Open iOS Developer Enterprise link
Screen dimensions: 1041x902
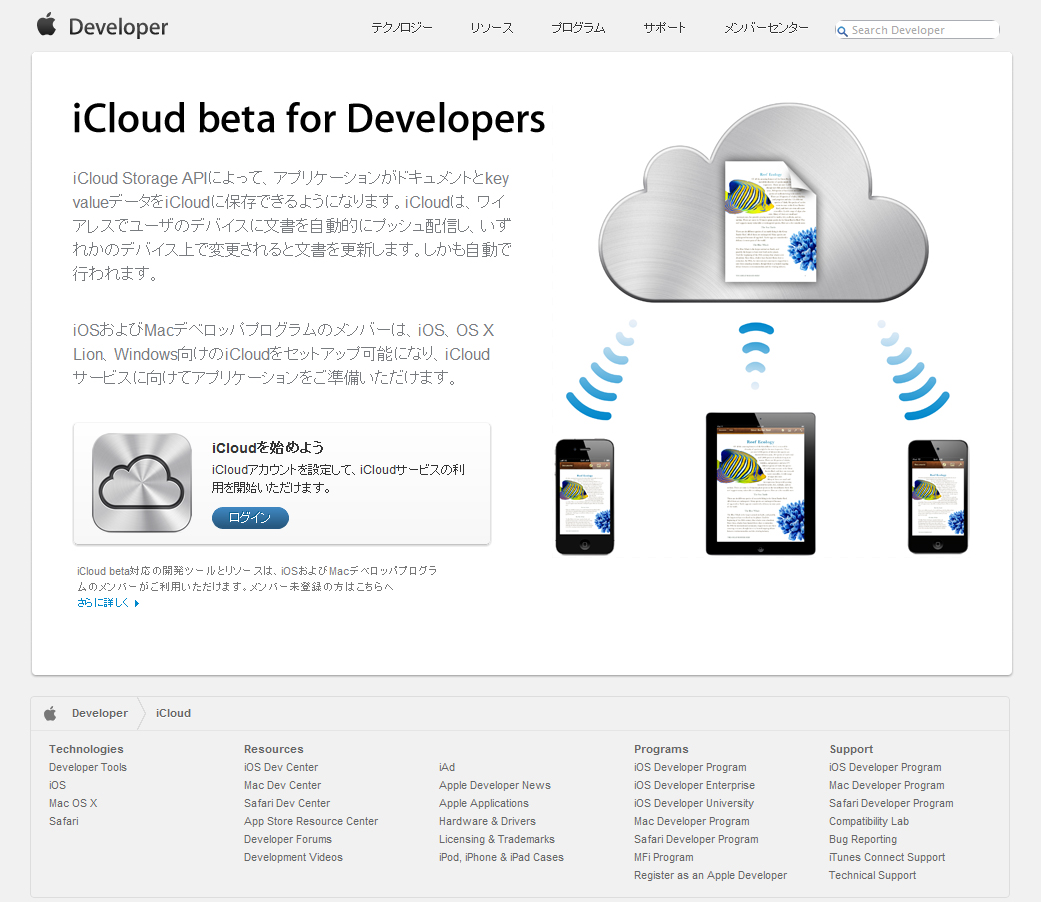(694, 785)
